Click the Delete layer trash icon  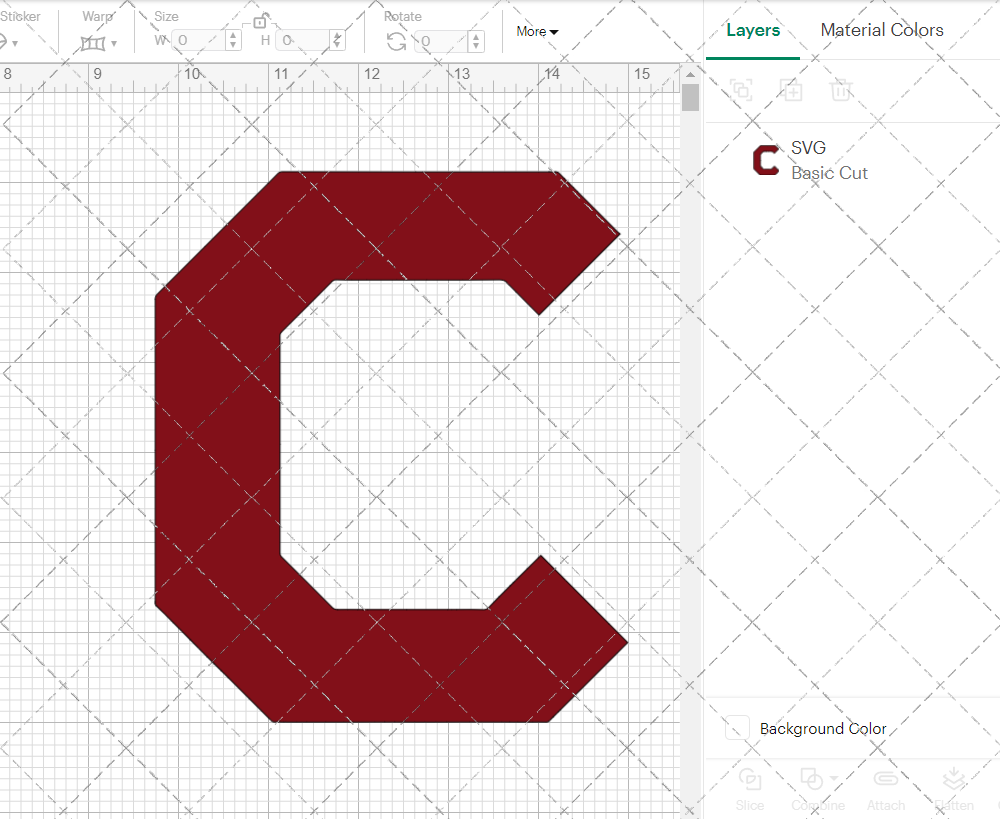coord(841,90)
